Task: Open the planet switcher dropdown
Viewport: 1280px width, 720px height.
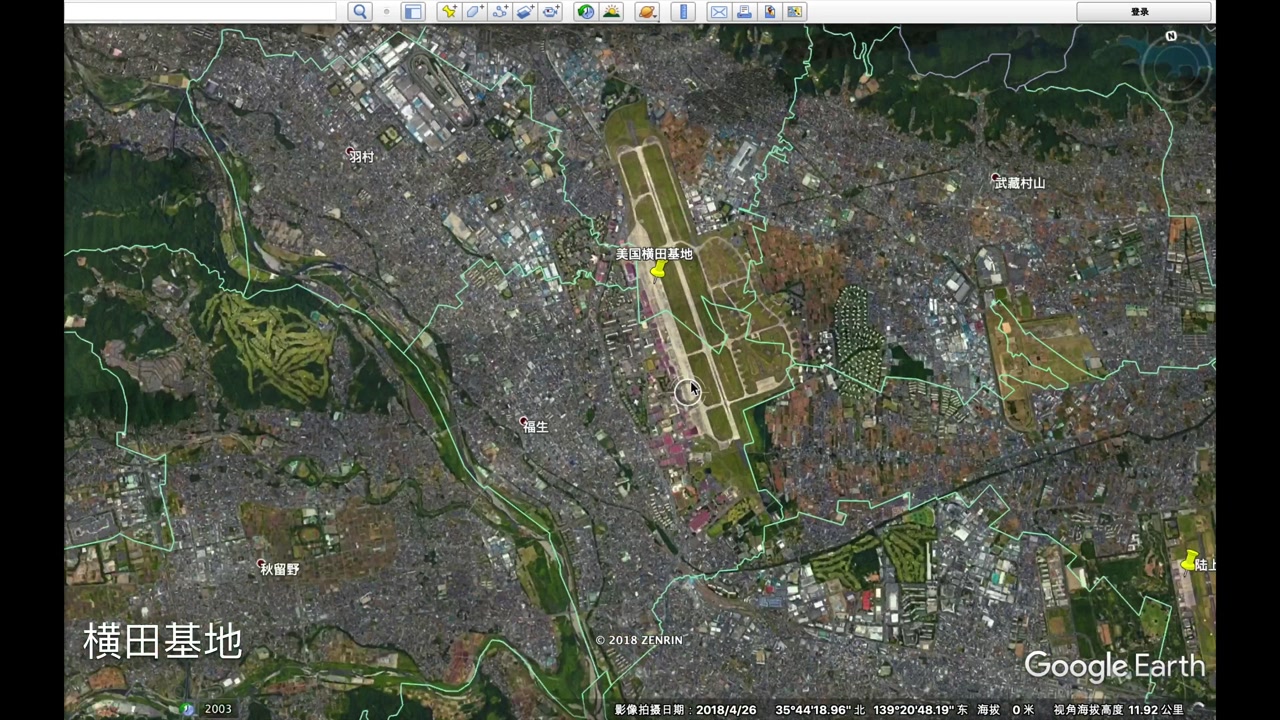Action: [x=647, y=12]
